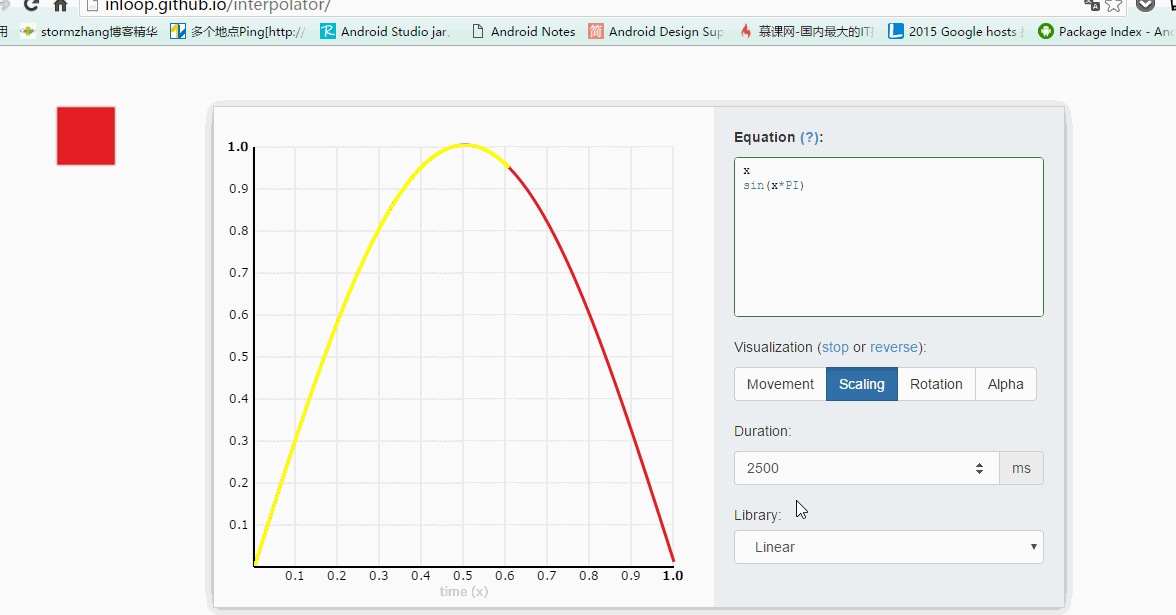Open Android Notes bookmark
The height and width of the screenshot is (615, 1176).
(524, 32)
